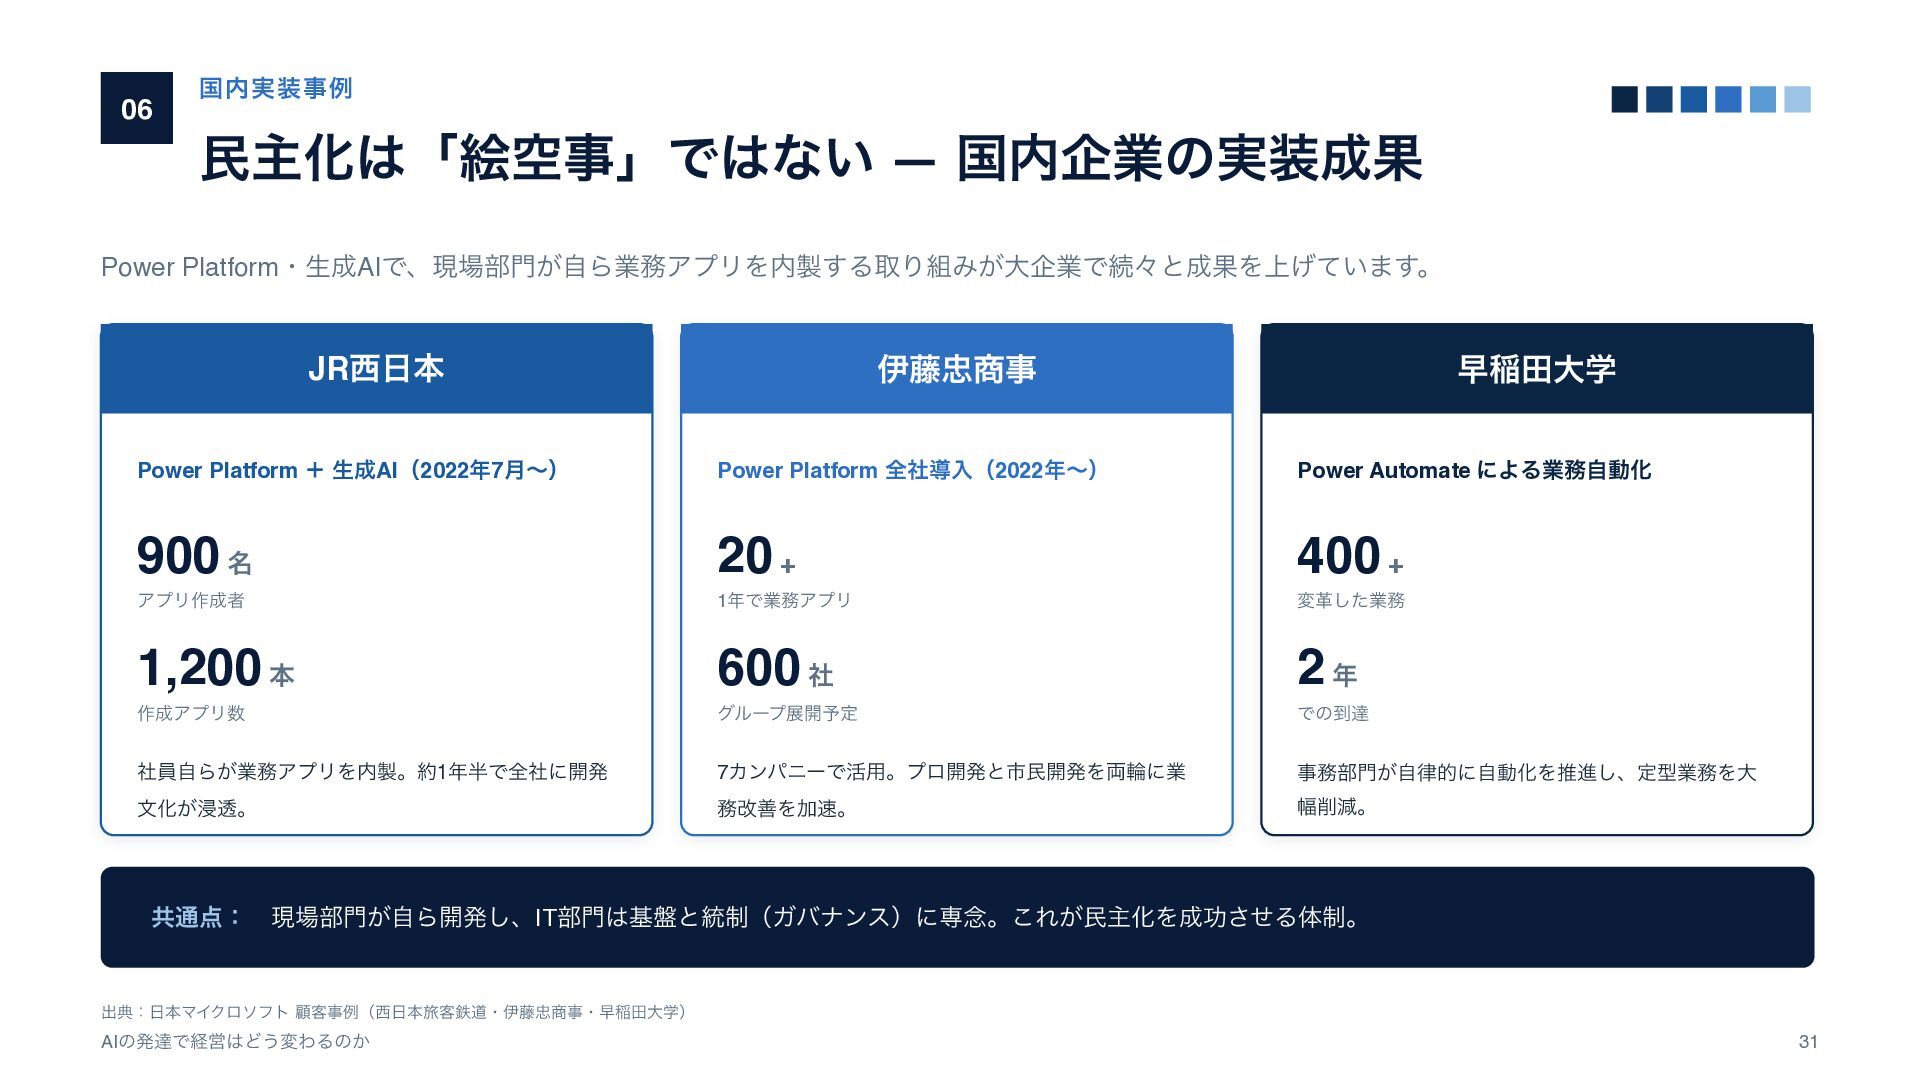The image size is (1920, 1080).
Task: Select the description starting 事務部門が自律的に
Action: (x=1527, y=790)
